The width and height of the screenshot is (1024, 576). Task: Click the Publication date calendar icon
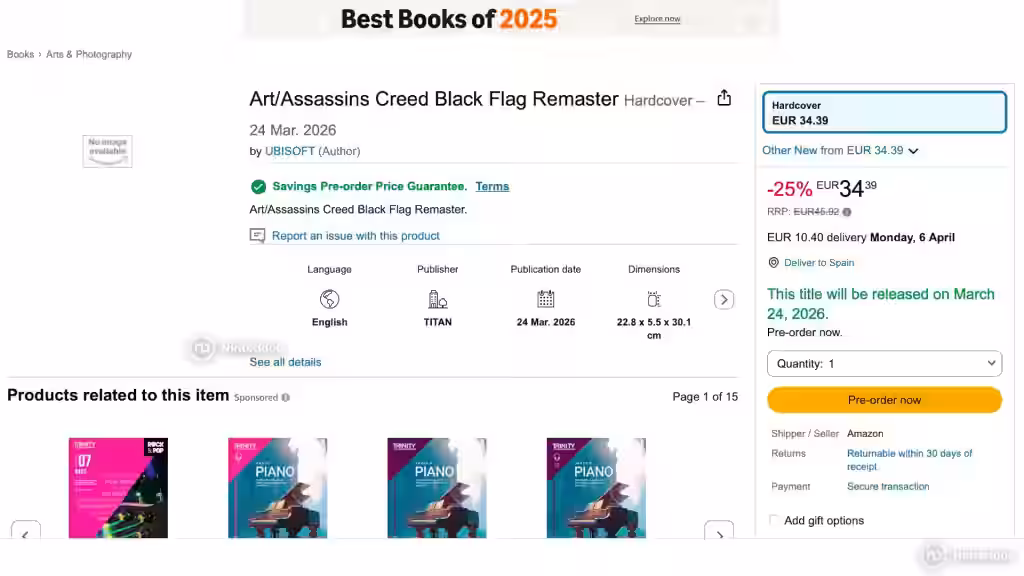[x=545, y=299]
